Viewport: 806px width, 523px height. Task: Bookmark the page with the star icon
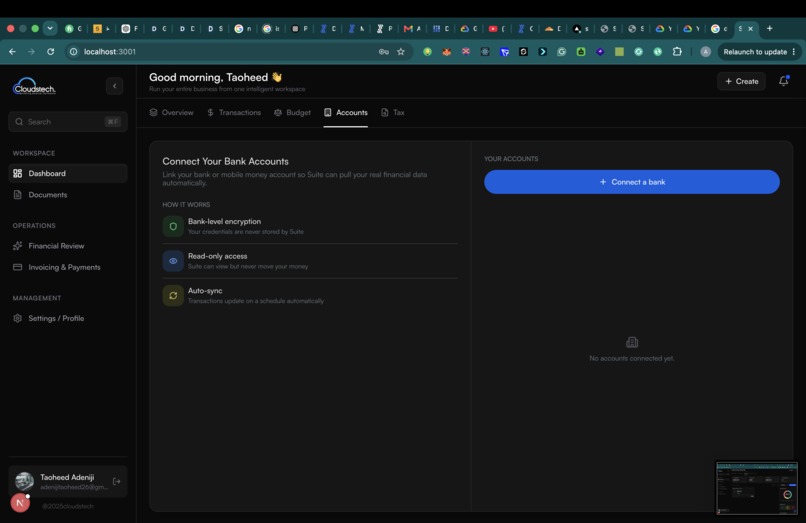click(x=401, y=51)
